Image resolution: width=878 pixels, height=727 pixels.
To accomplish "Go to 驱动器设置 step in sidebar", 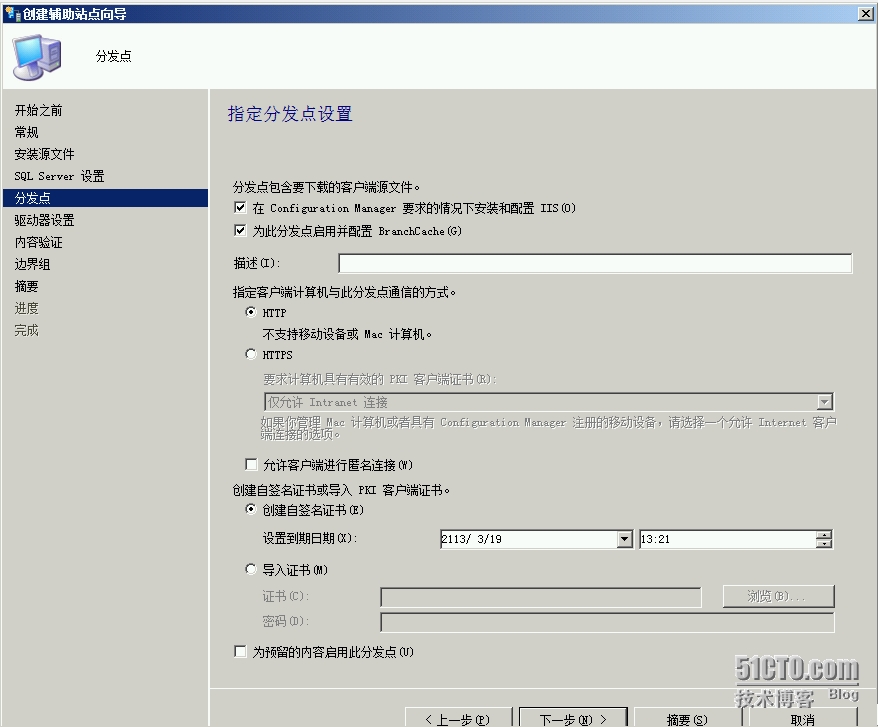I will 44,220.
